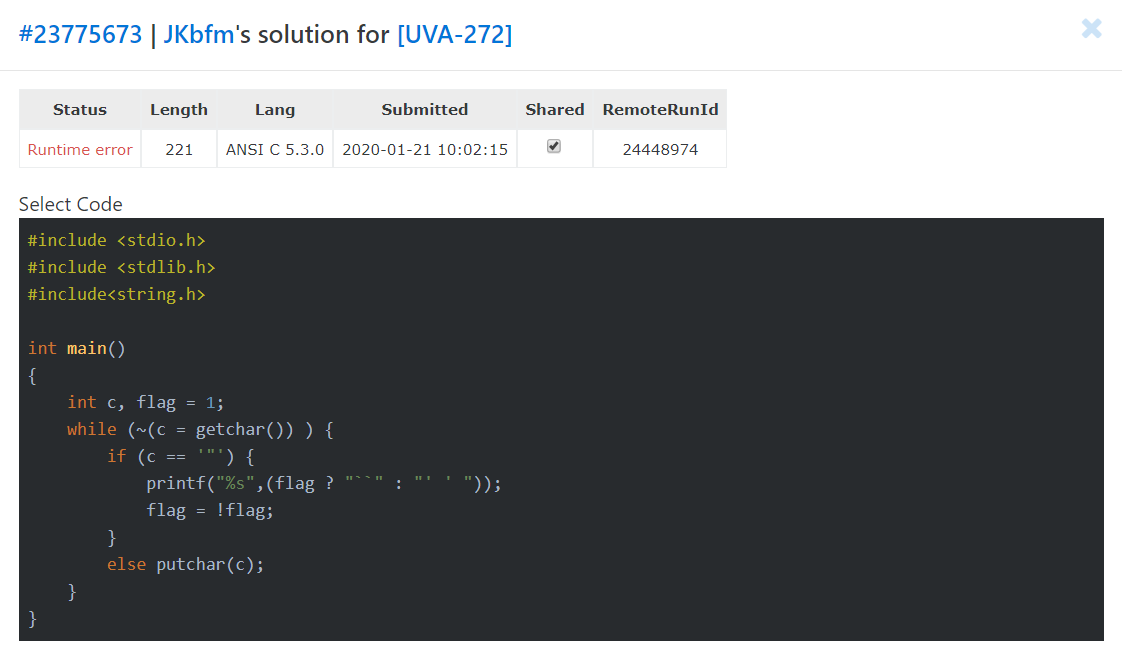Viewport: 1123px width, 660px height.
Task: Click the ANSI C 5.3.0 language cell
Action: (x=275, y=150)
